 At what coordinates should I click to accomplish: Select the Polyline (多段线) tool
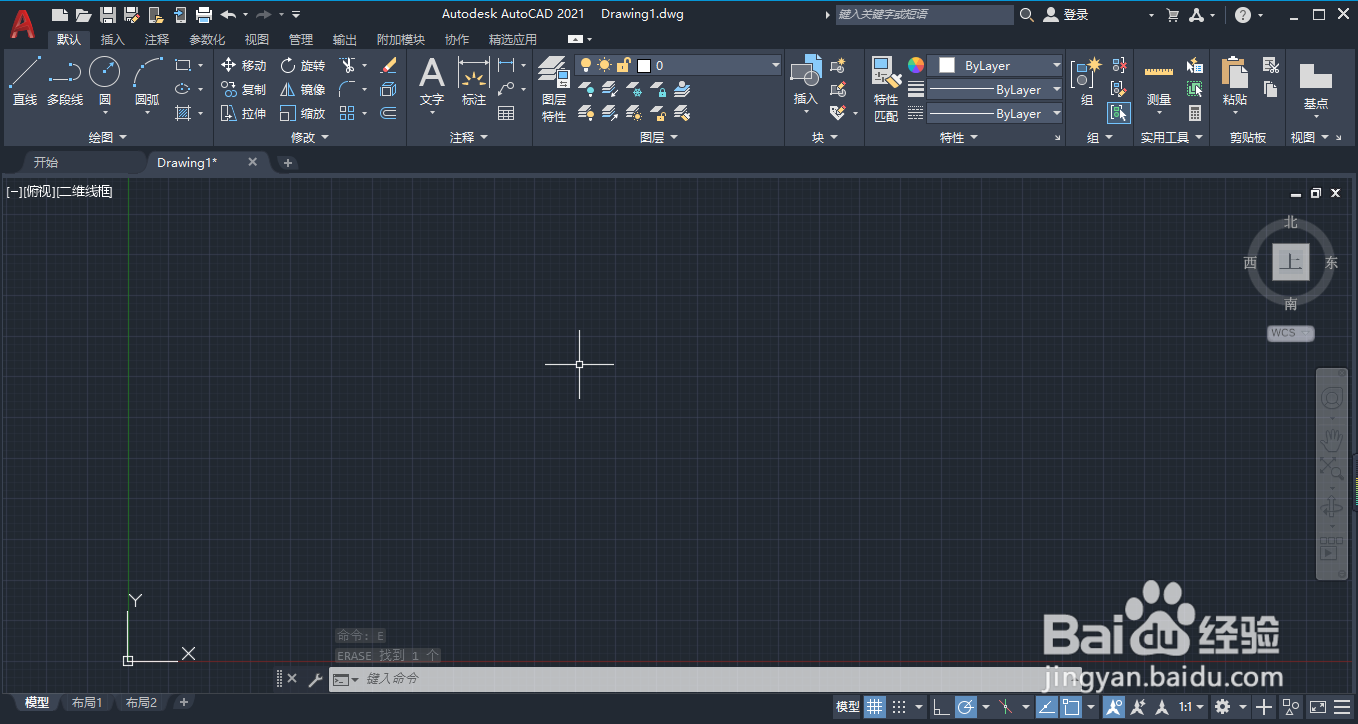[65, 82]
